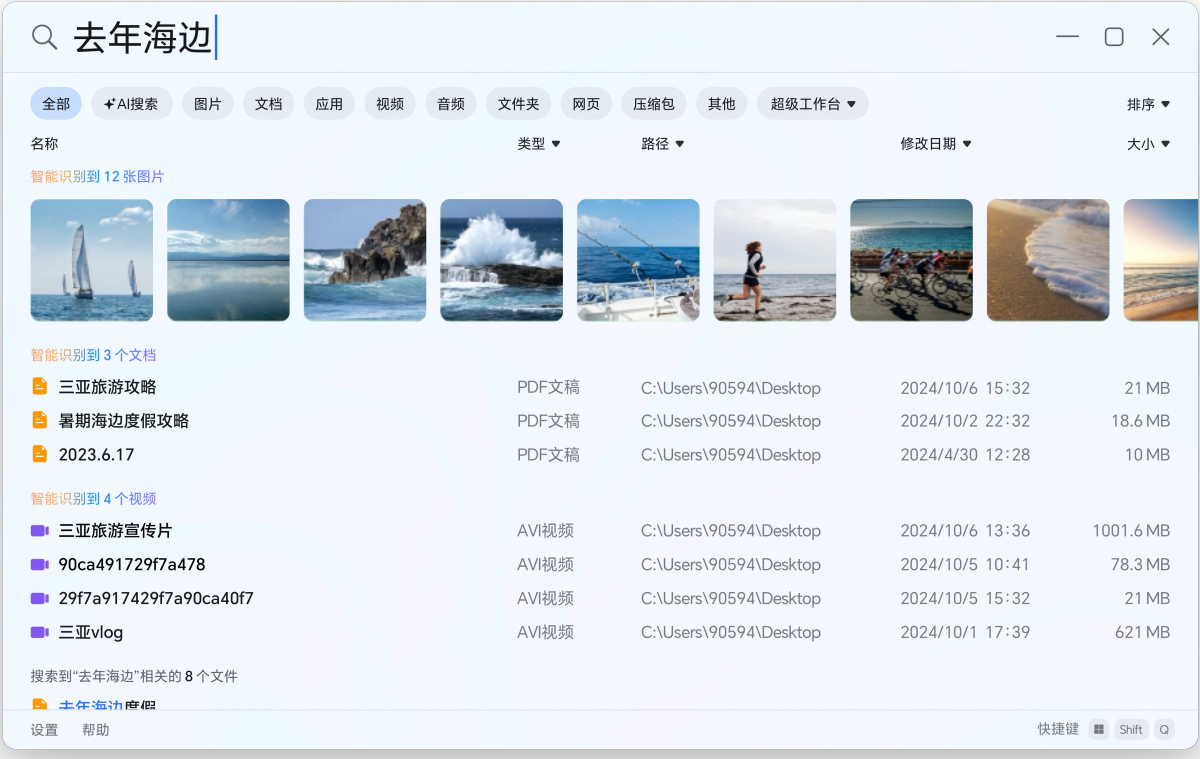Switch to the 文件夹 tab
This screenshot has height=759, width=1200.
[x=518, y=103]
